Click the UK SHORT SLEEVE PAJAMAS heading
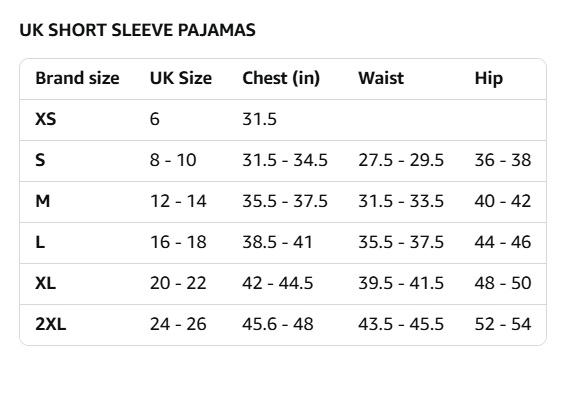567x398 pixels. point(137,30)
